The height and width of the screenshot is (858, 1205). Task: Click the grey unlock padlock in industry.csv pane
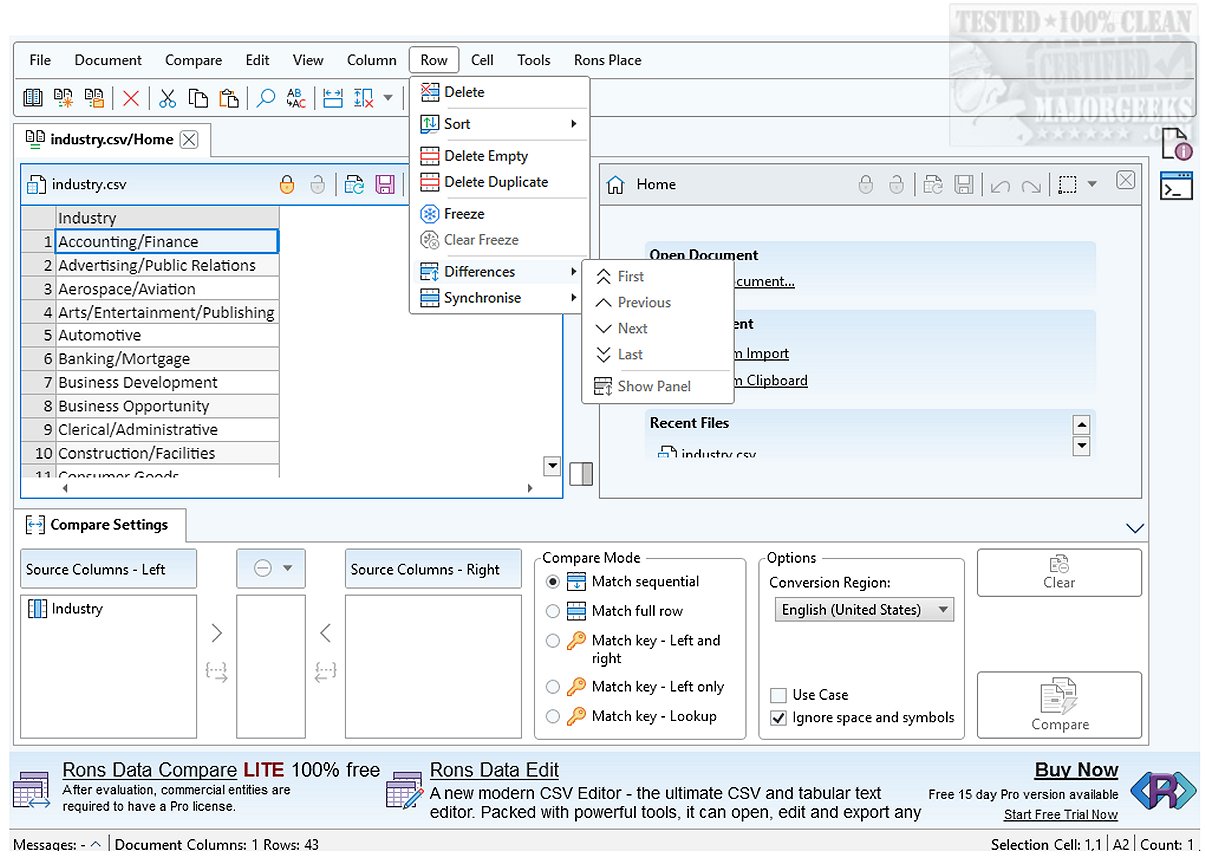pos(317,184)
